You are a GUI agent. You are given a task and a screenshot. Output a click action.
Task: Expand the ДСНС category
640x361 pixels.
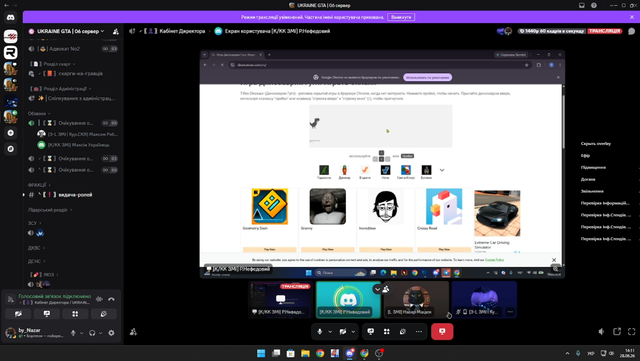(36, 261)
